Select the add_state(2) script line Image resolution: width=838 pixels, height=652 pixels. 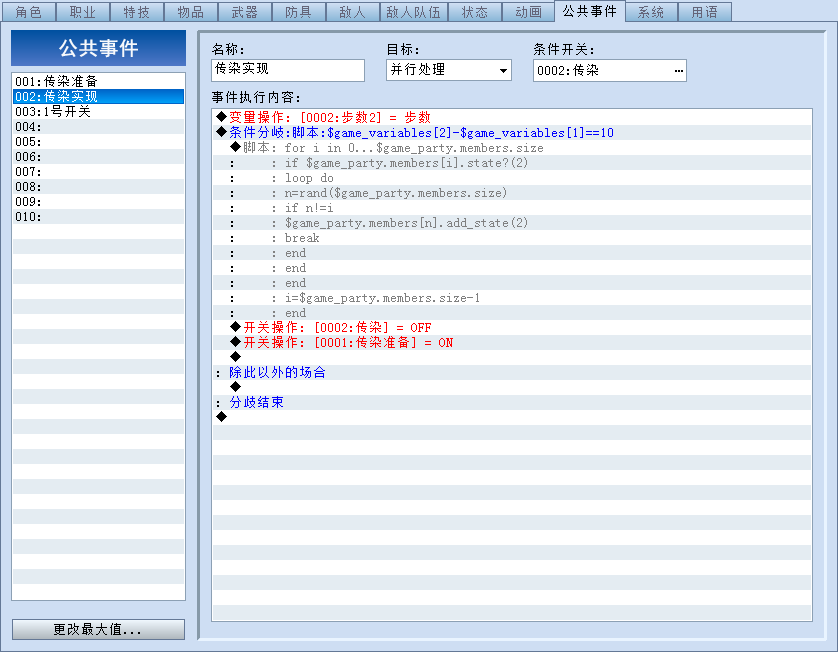point(512,222)
